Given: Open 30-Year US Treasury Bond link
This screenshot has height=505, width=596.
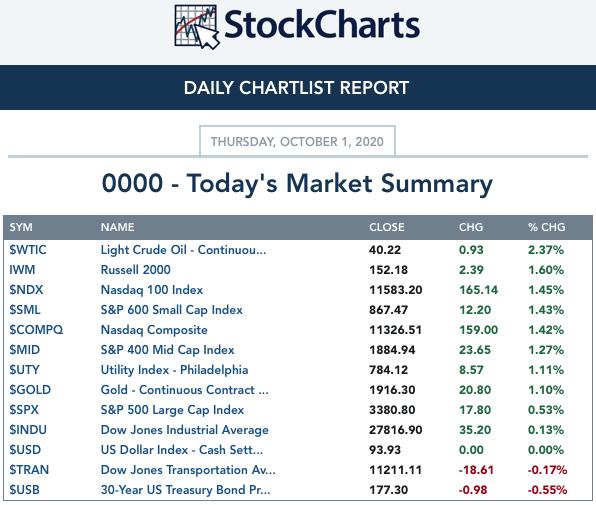Looking at the screenshot, I should tap(185, 490).
